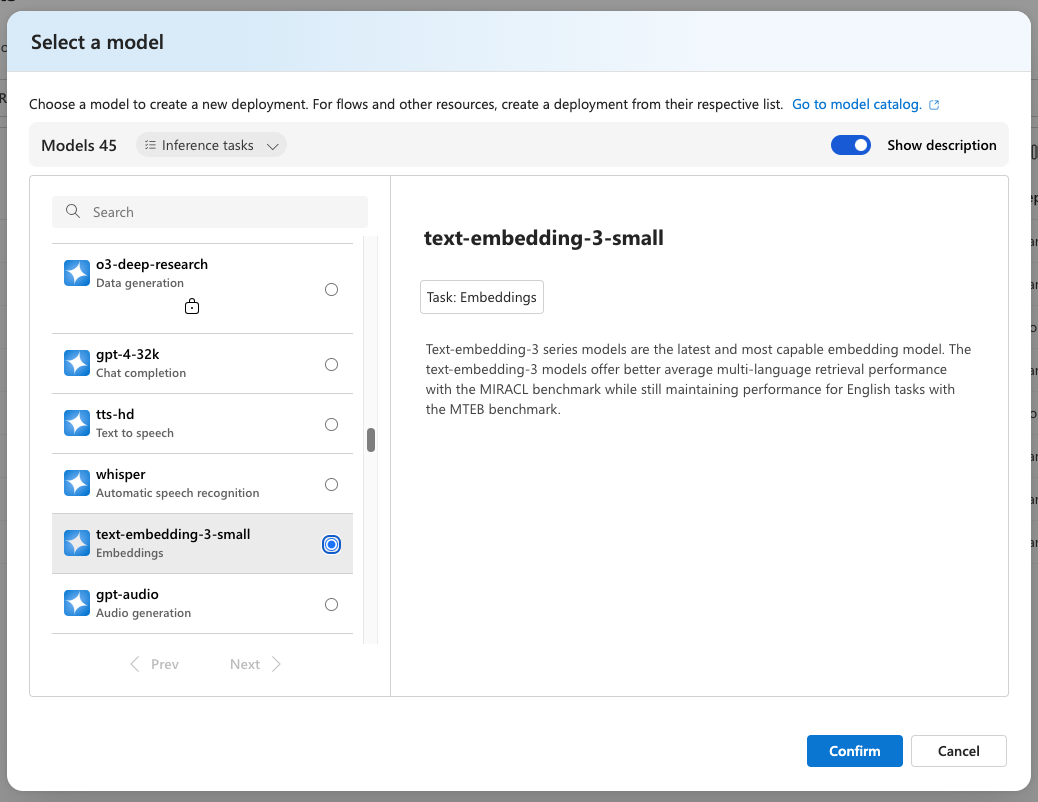Select the tts-hd radio button
This screenshot has height=802, width=1038.
[x=332, y=425]
